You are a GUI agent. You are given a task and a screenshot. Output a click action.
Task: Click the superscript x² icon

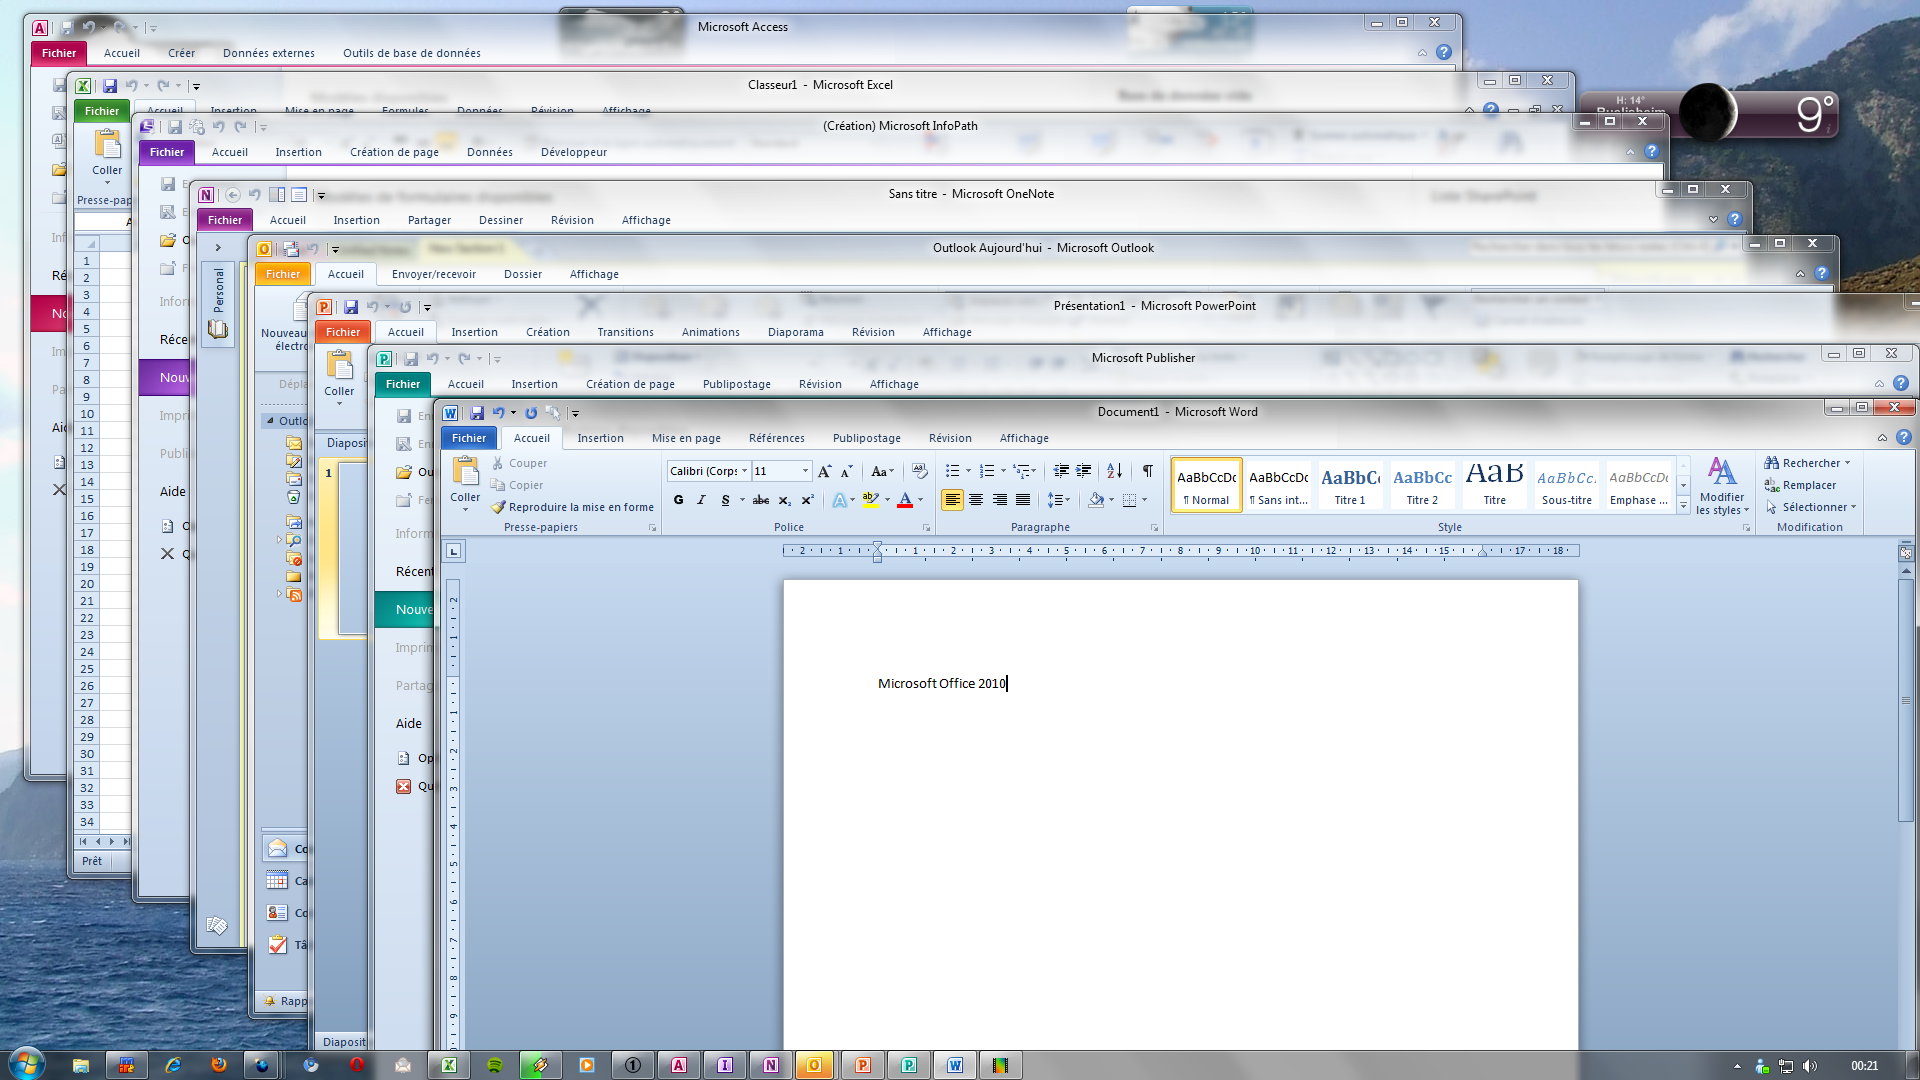tap(807, 500)
